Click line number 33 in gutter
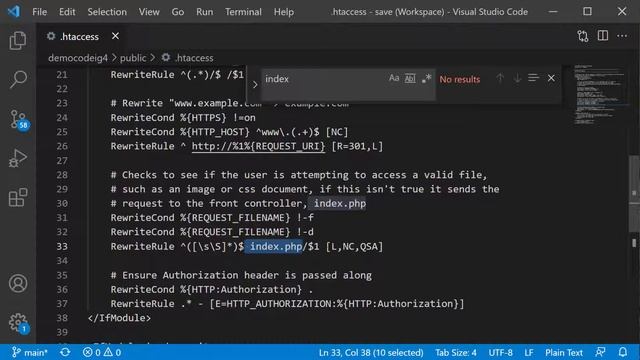This screenshot has height=360, width=640. point(62,247)
